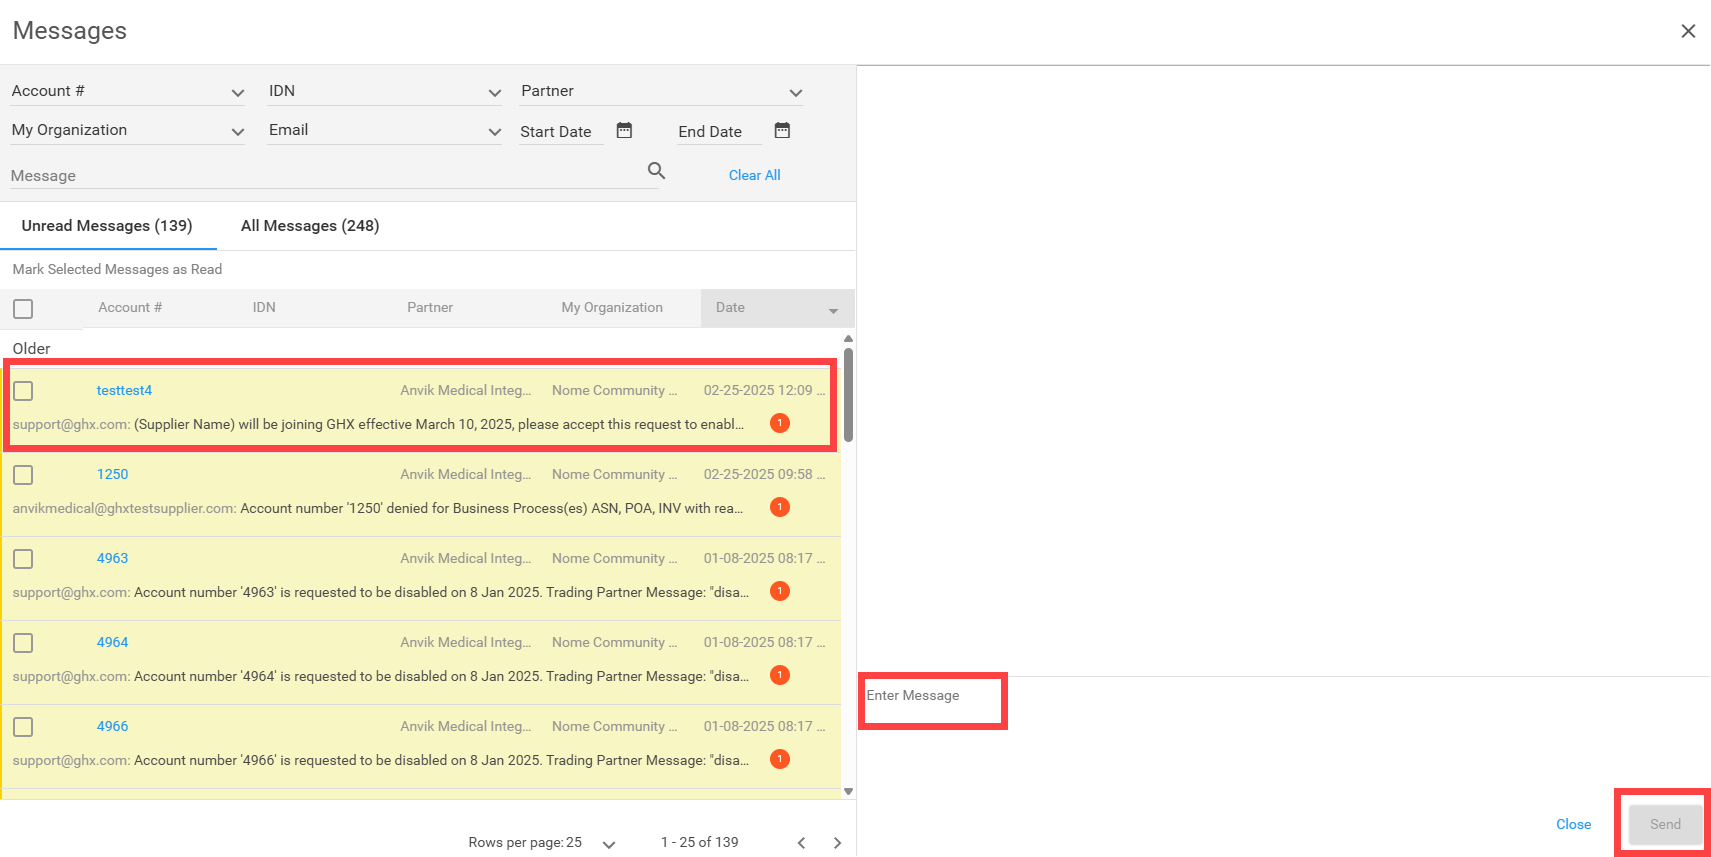Click unread badge on 4966 message

pyautogui.click(x=780, y=759)
